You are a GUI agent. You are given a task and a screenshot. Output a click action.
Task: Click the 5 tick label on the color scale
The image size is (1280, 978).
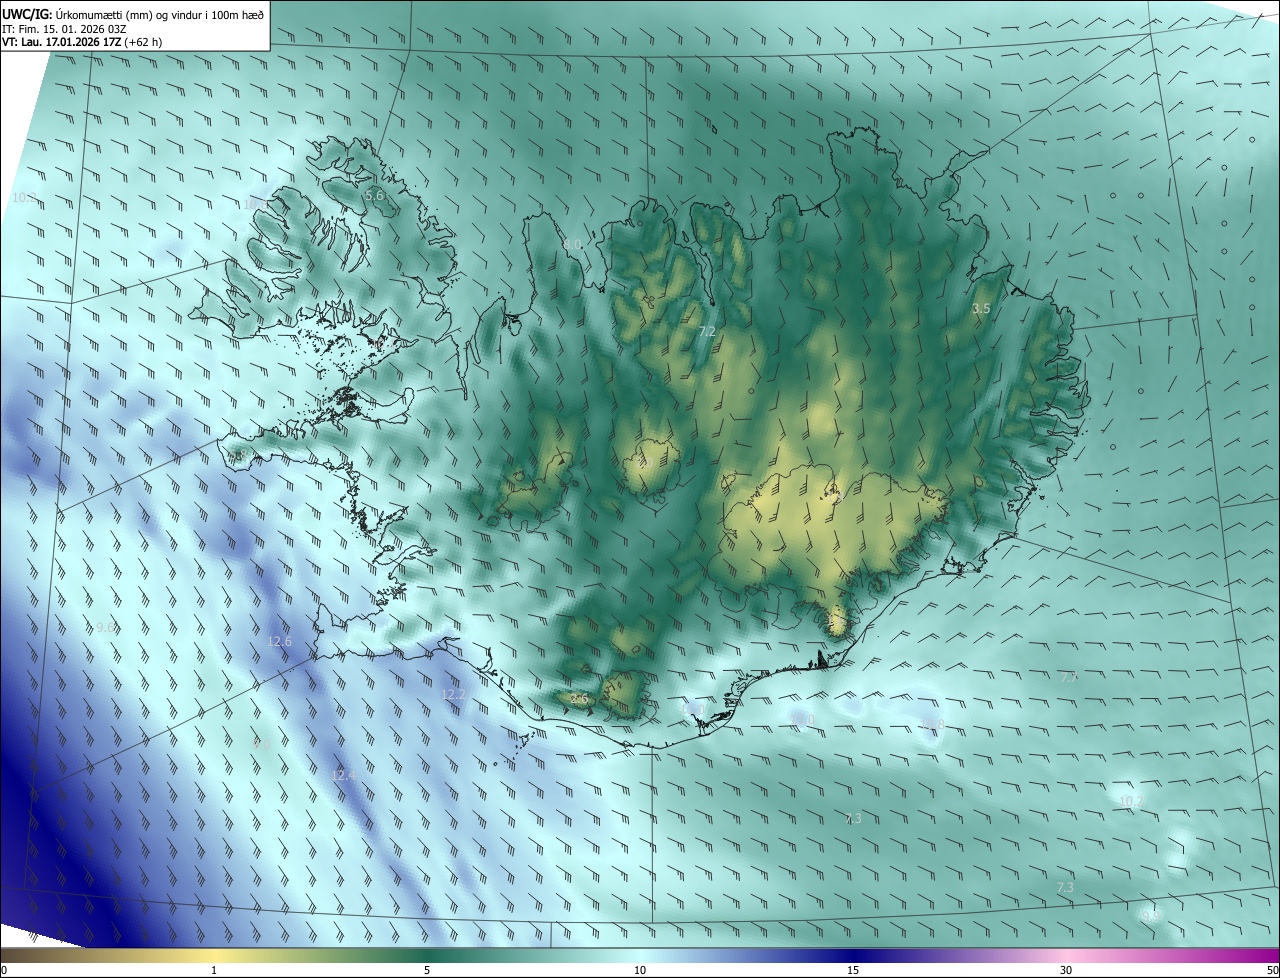(427, 970)
